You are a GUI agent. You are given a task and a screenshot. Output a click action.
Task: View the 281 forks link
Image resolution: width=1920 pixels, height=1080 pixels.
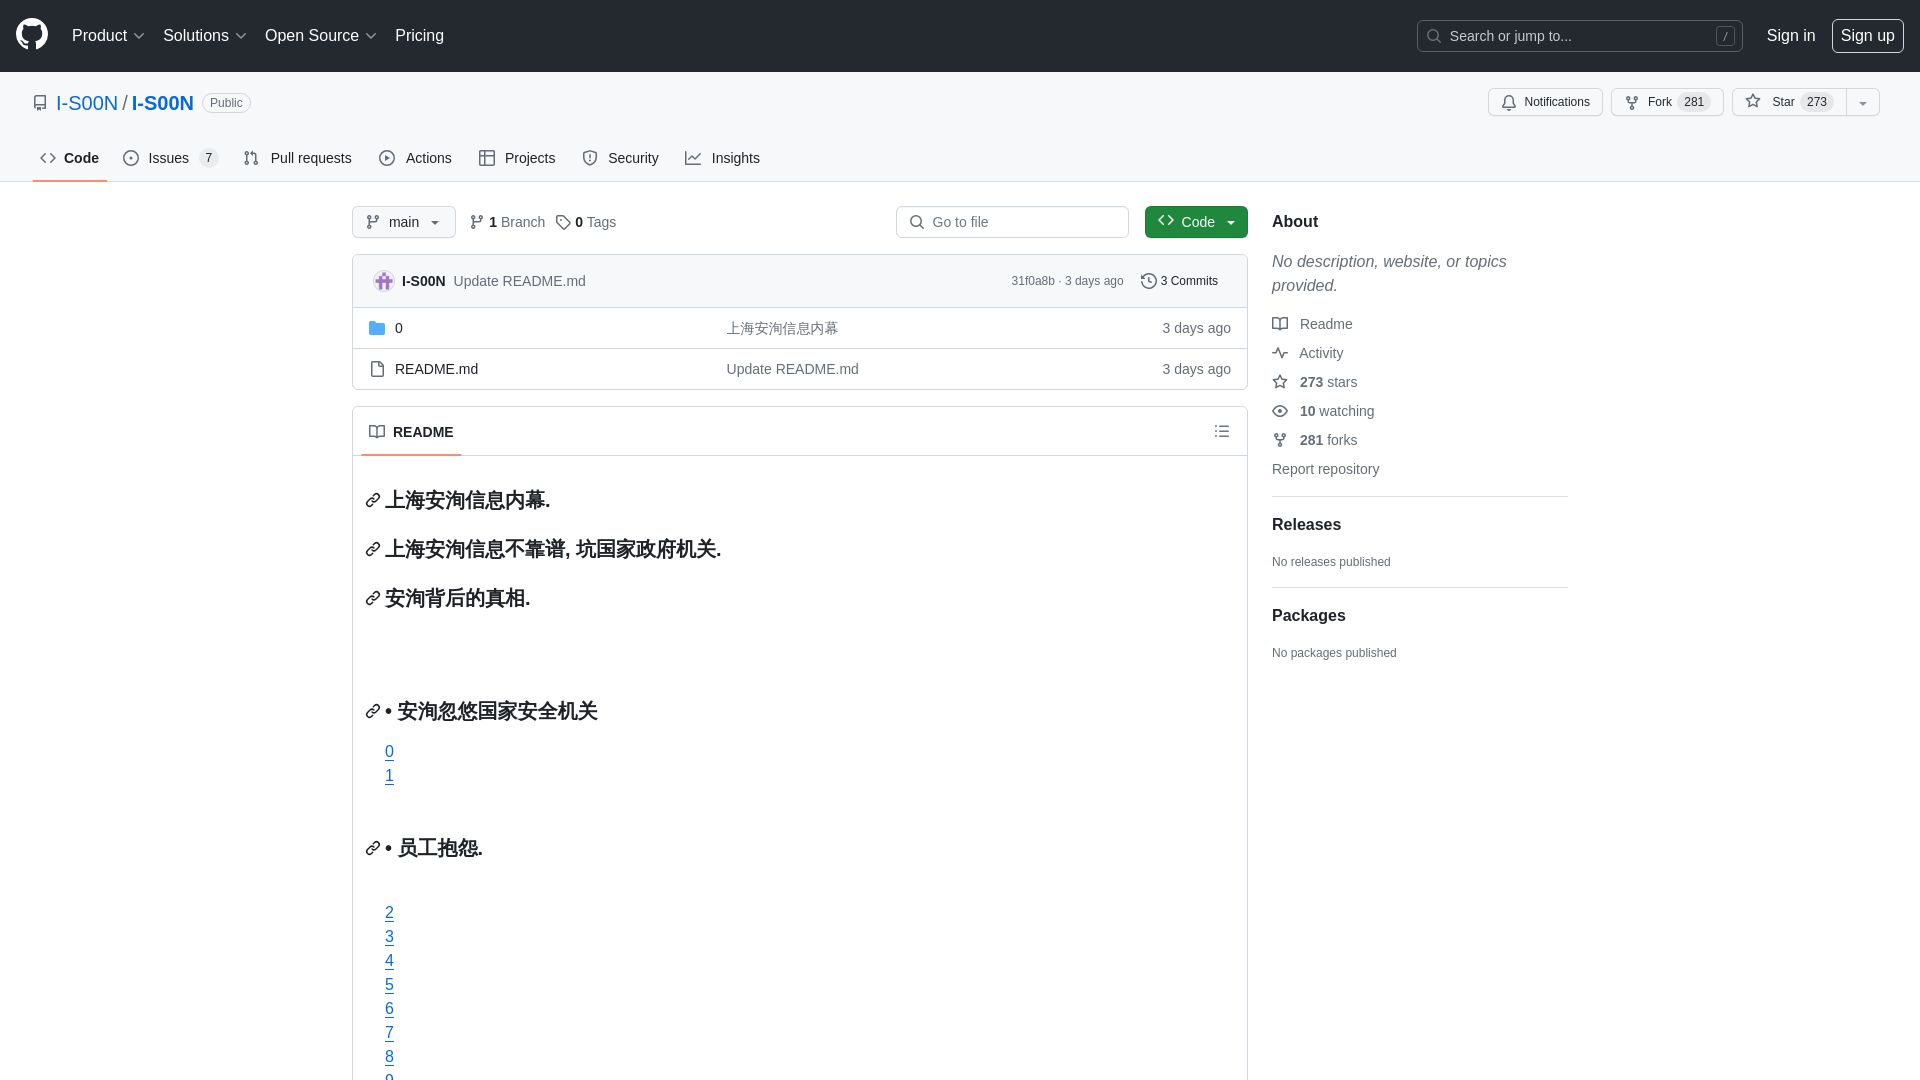coord(1315,440)
